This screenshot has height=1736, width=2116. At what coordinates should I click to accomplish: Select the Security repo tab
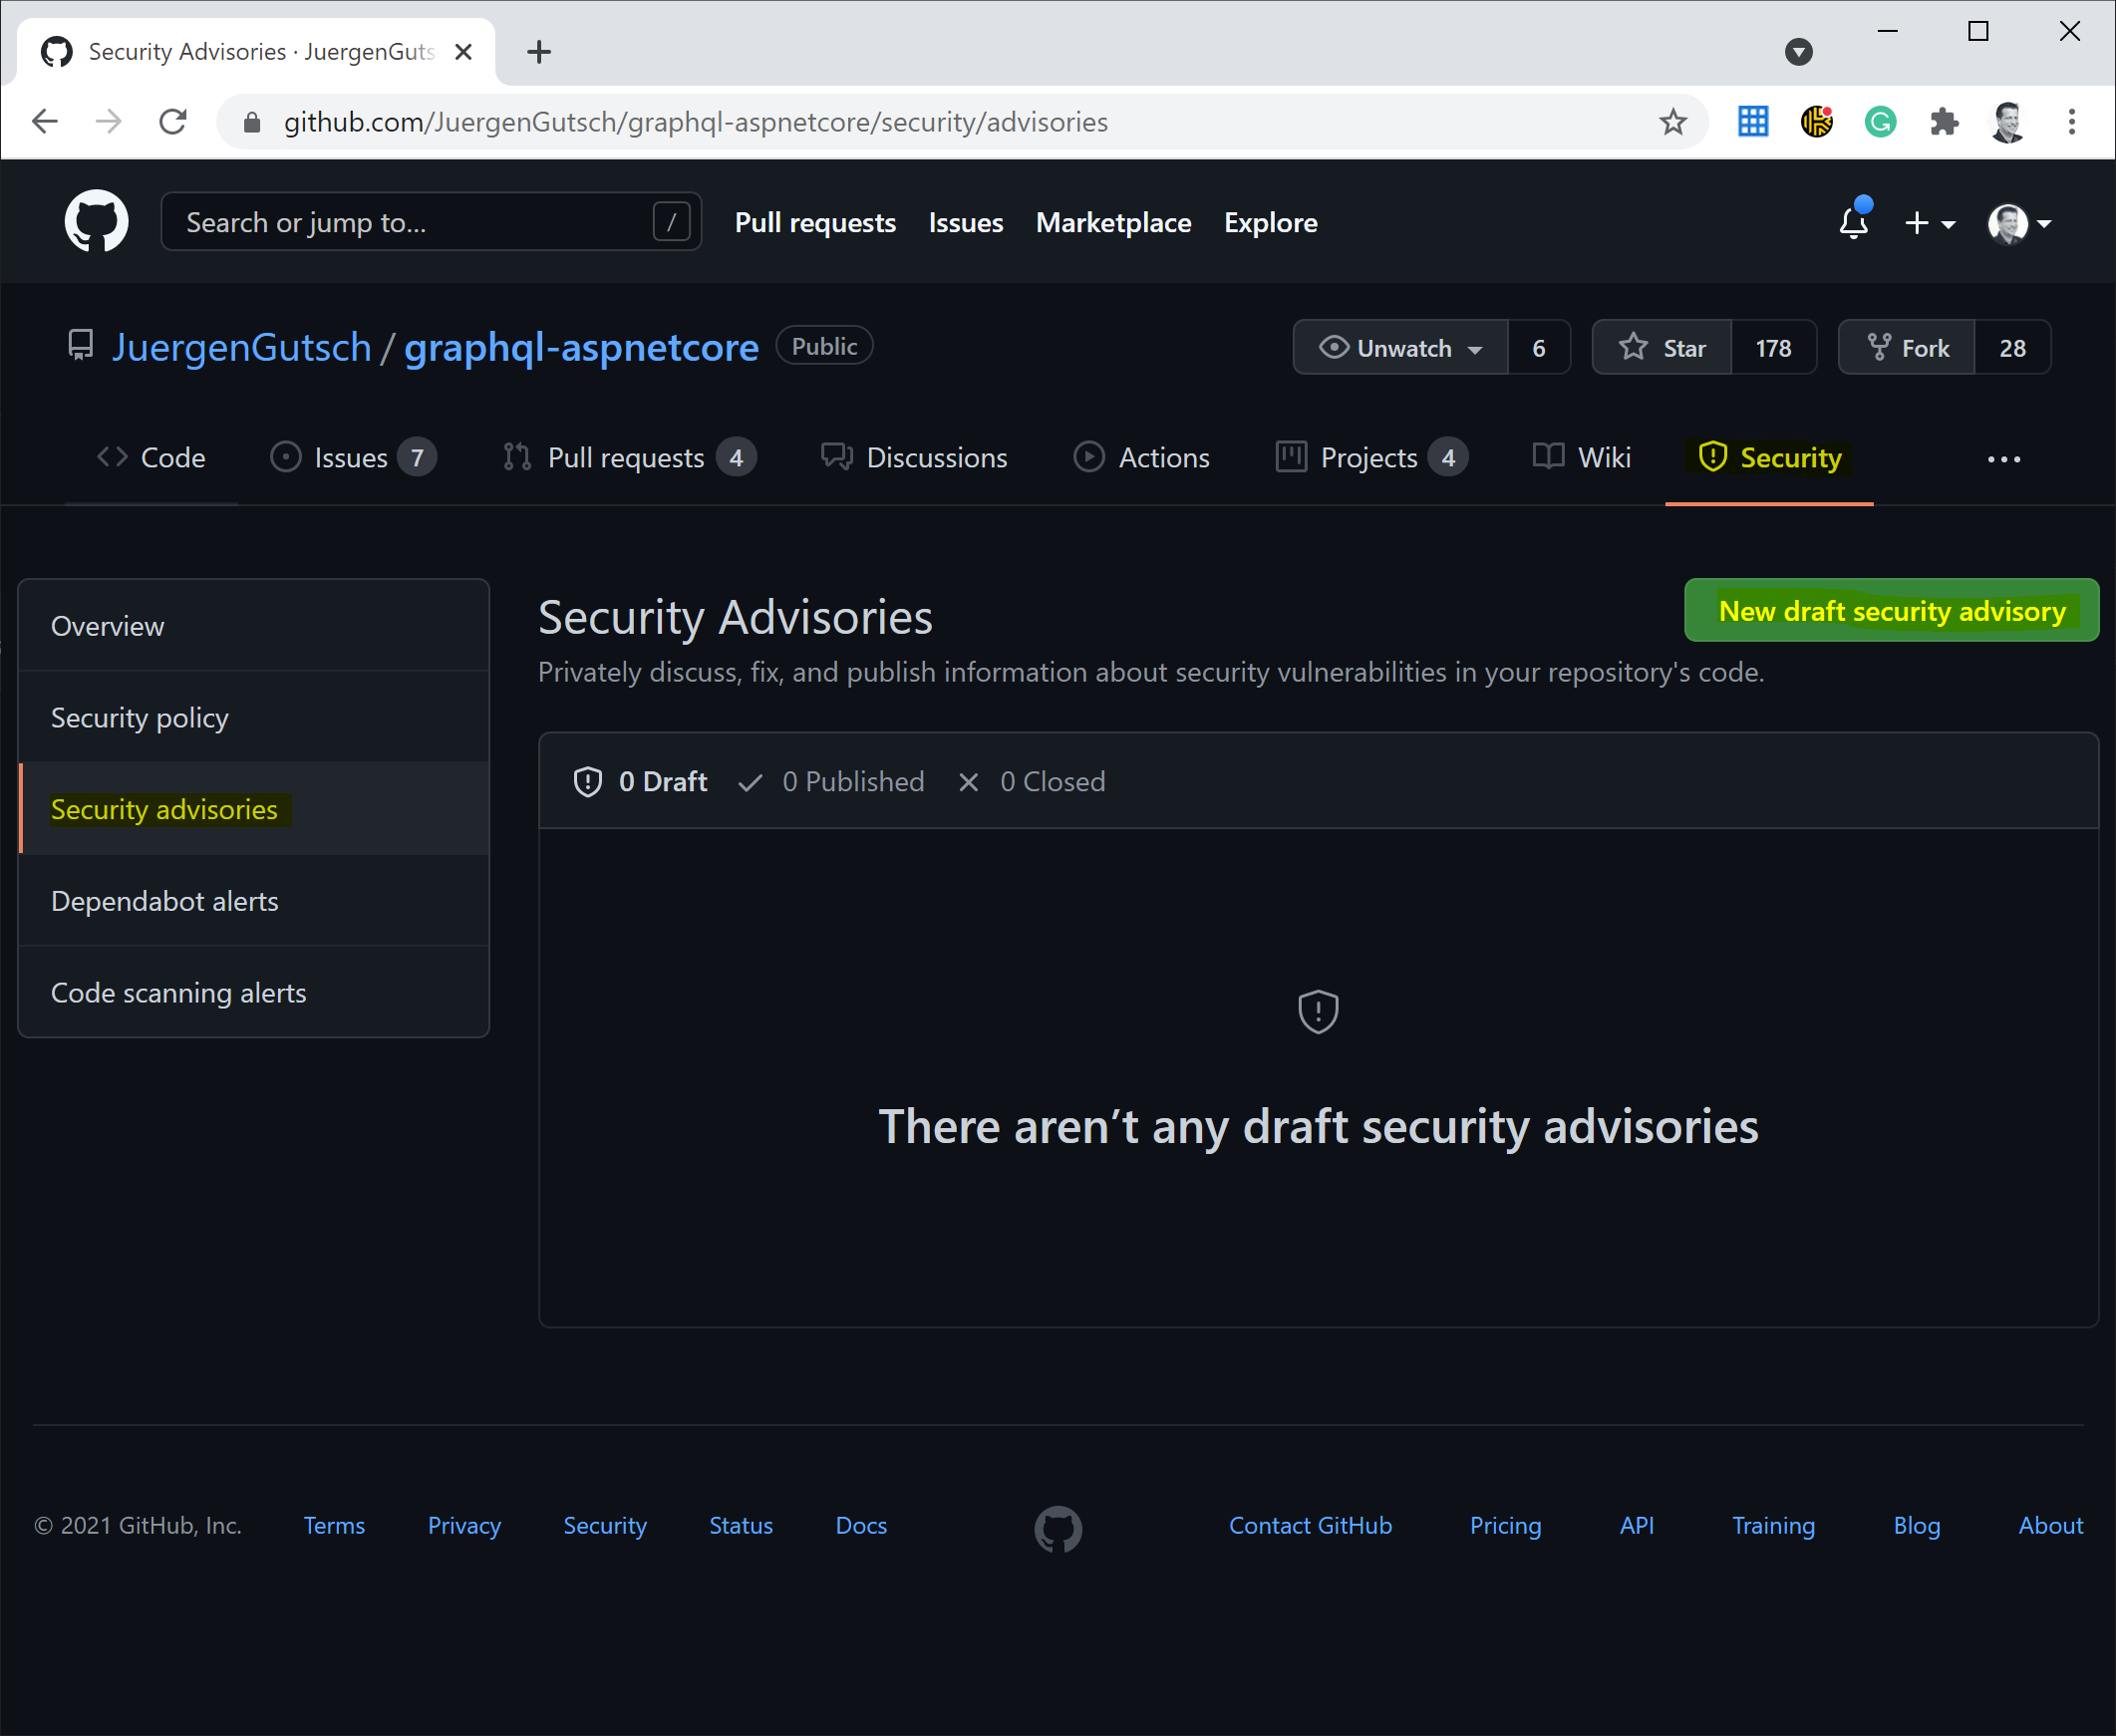1769,458
